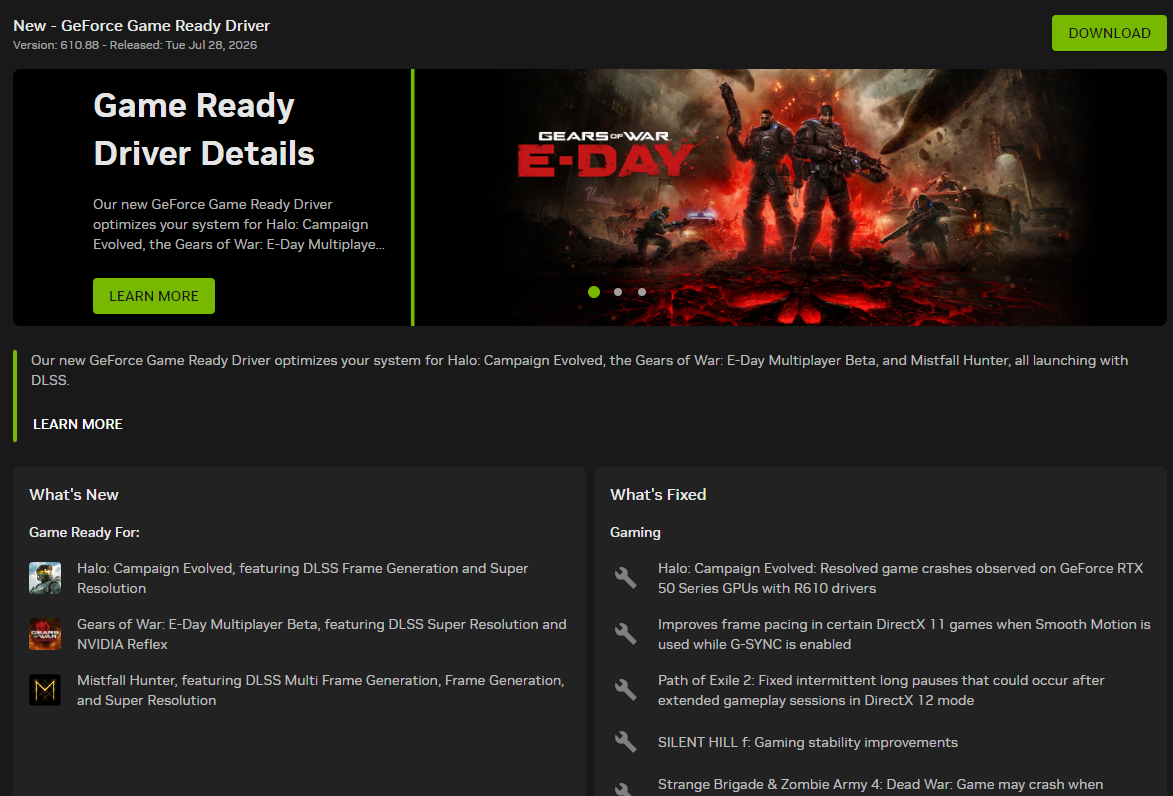Click Game Ready Driver Details banner heading

pos(203,129)
